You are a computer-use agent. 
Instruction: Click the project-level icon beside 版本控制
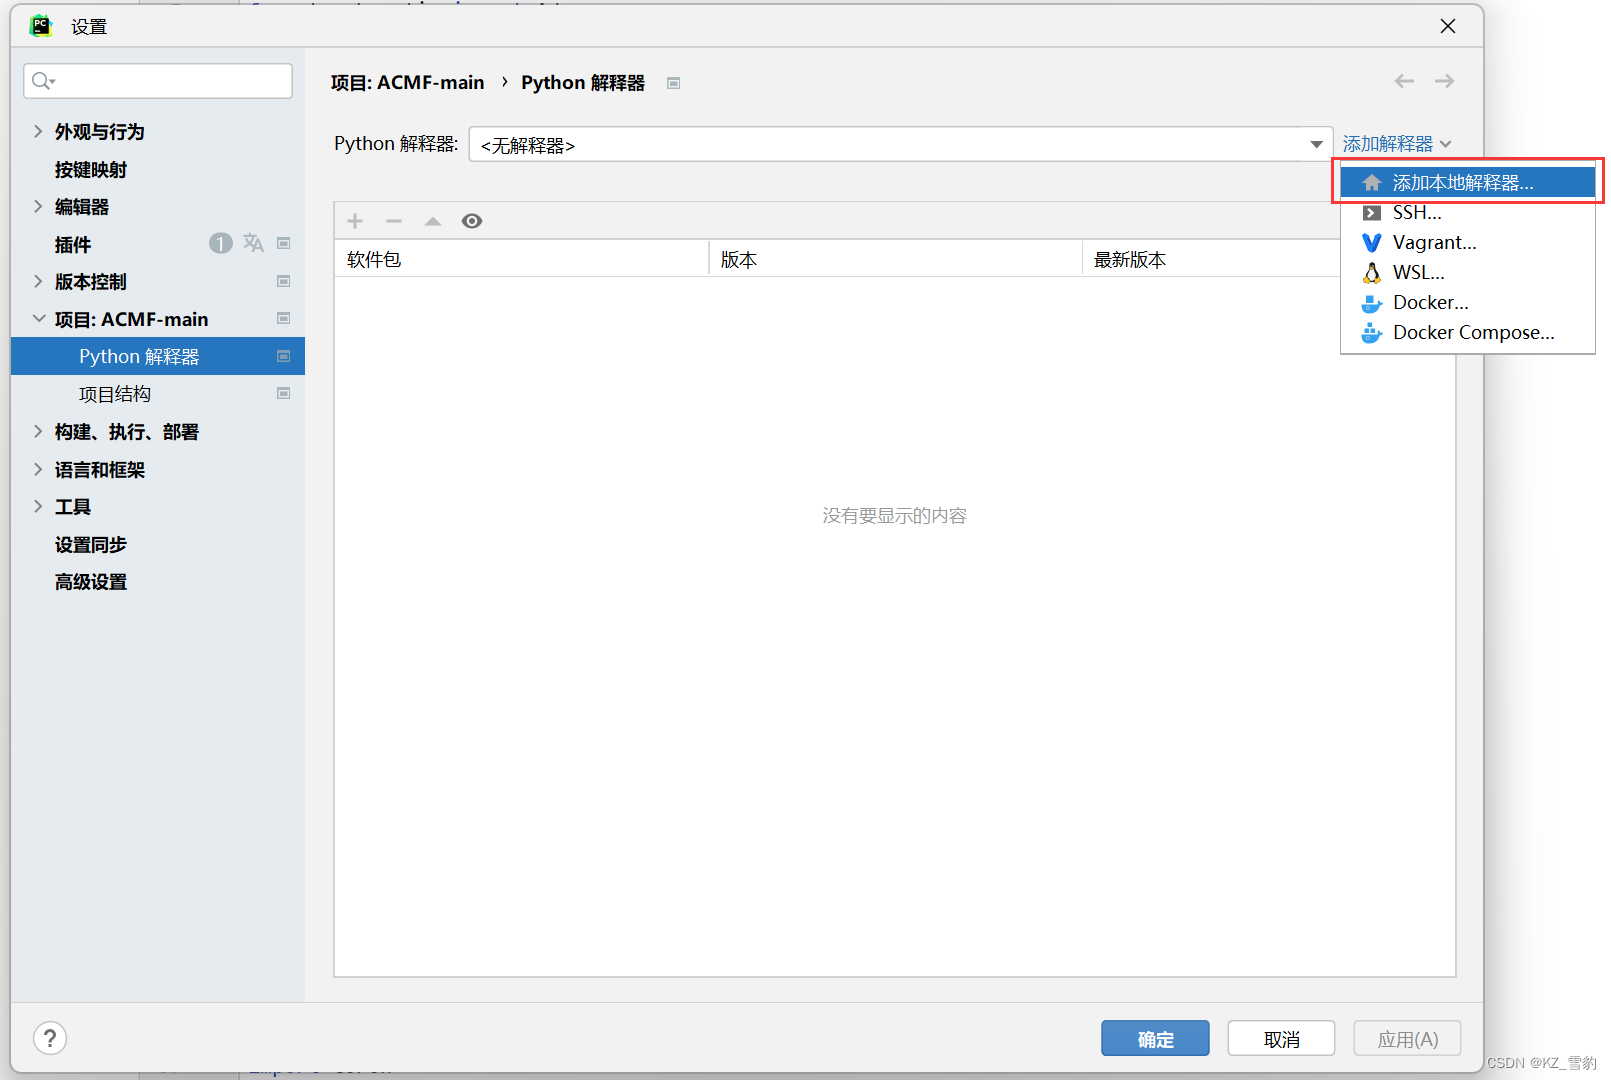pyautogui.click(x=284, y=281)
